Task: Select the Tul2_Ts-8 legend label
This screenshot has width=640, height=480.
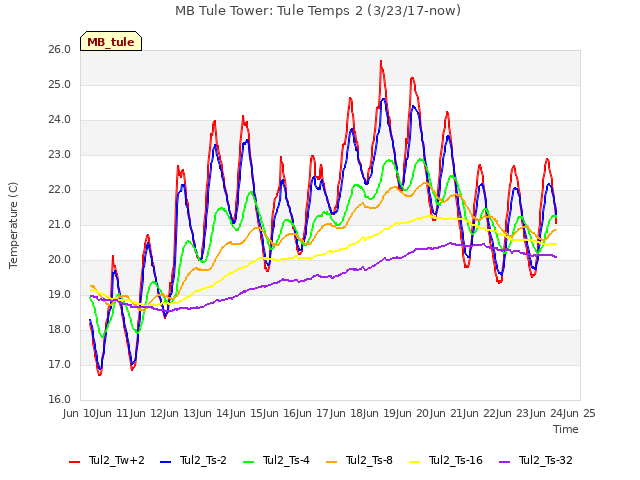Action: pyautogui.click(x=369, y=460)
